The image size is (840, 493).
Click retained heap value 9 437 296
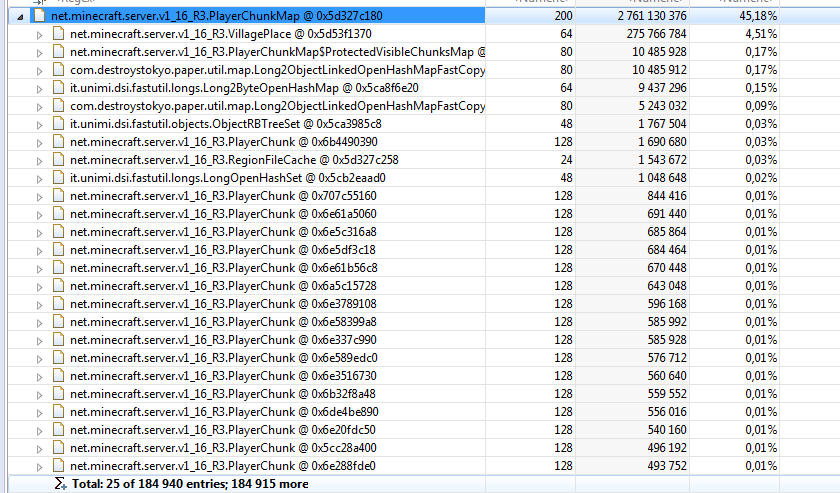[662, 88]
